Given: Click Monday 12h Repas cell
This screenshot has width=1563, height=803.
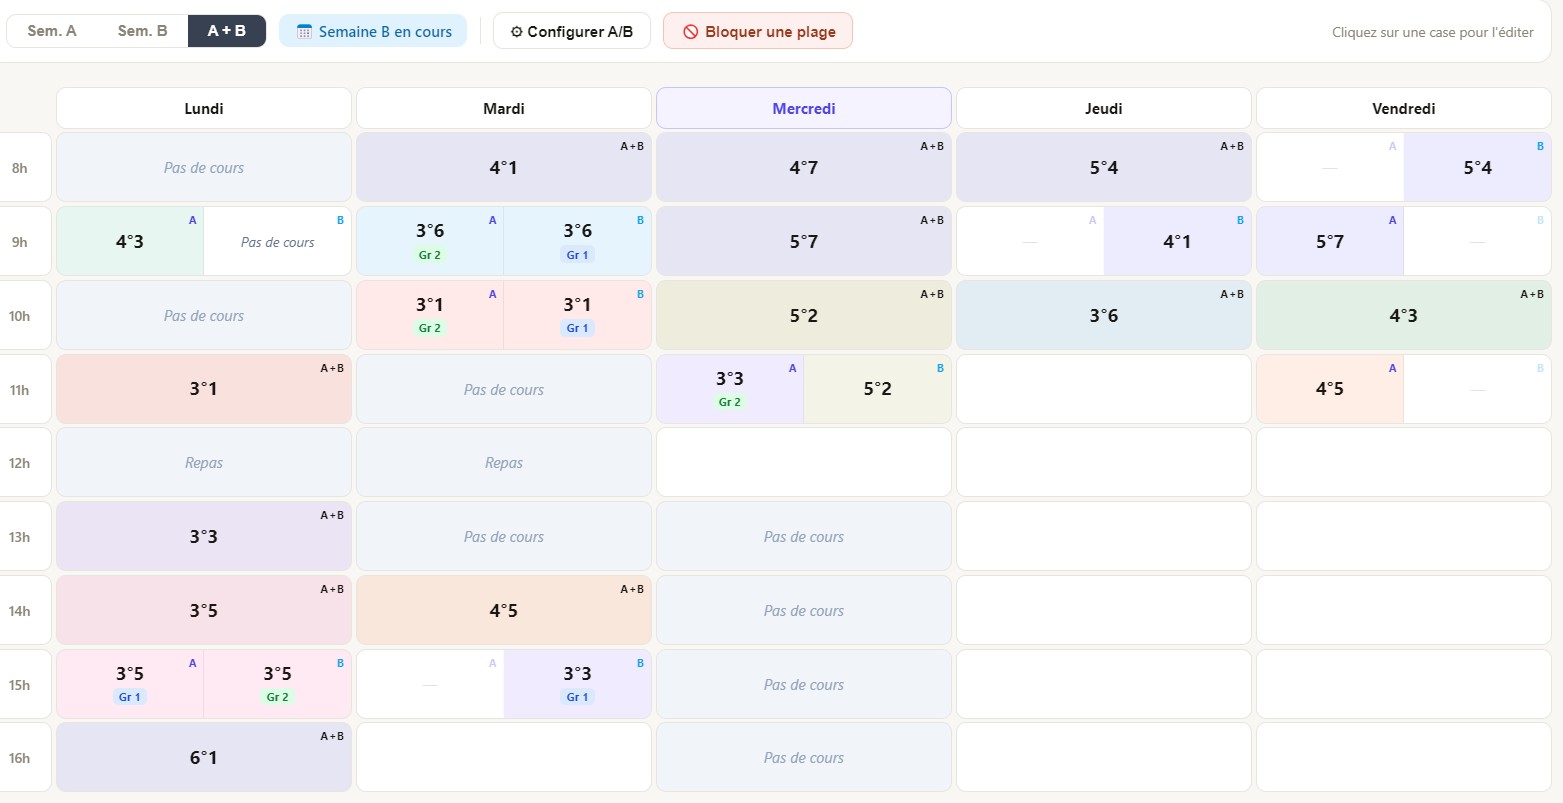Looking at the screenshot, I should 204,463.
